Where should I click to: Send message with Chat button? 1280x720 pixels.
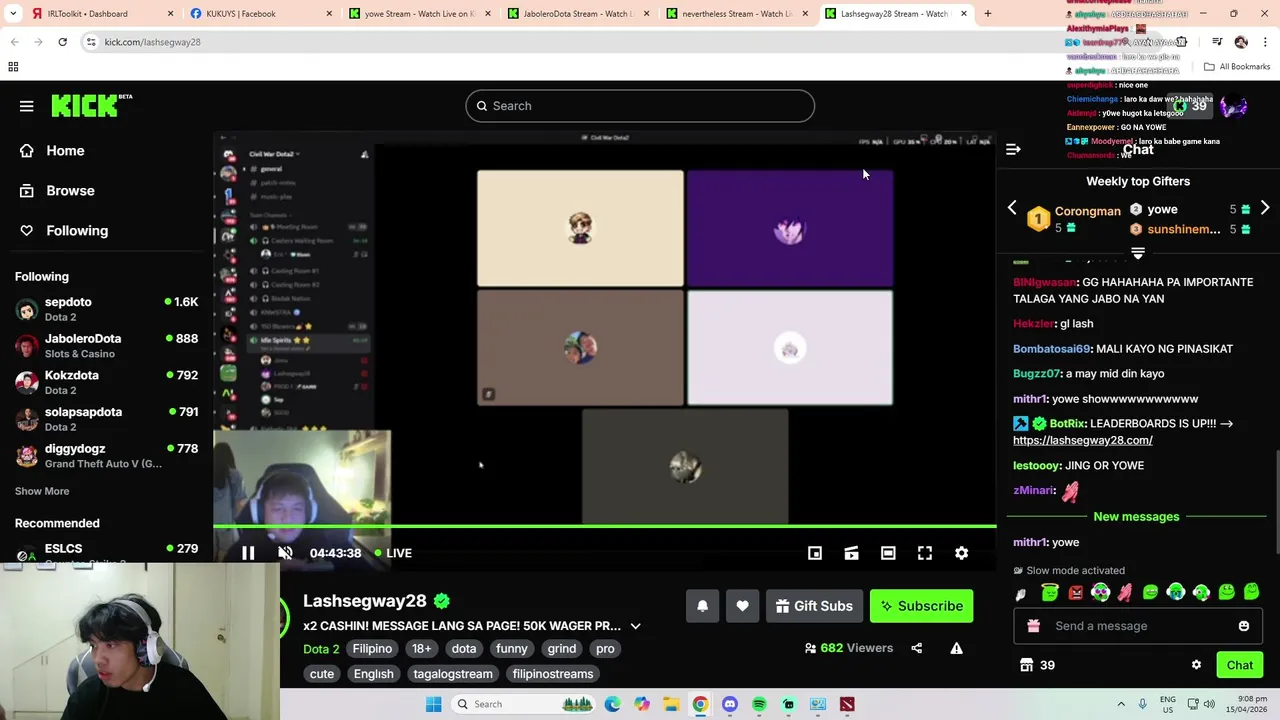1240,665
